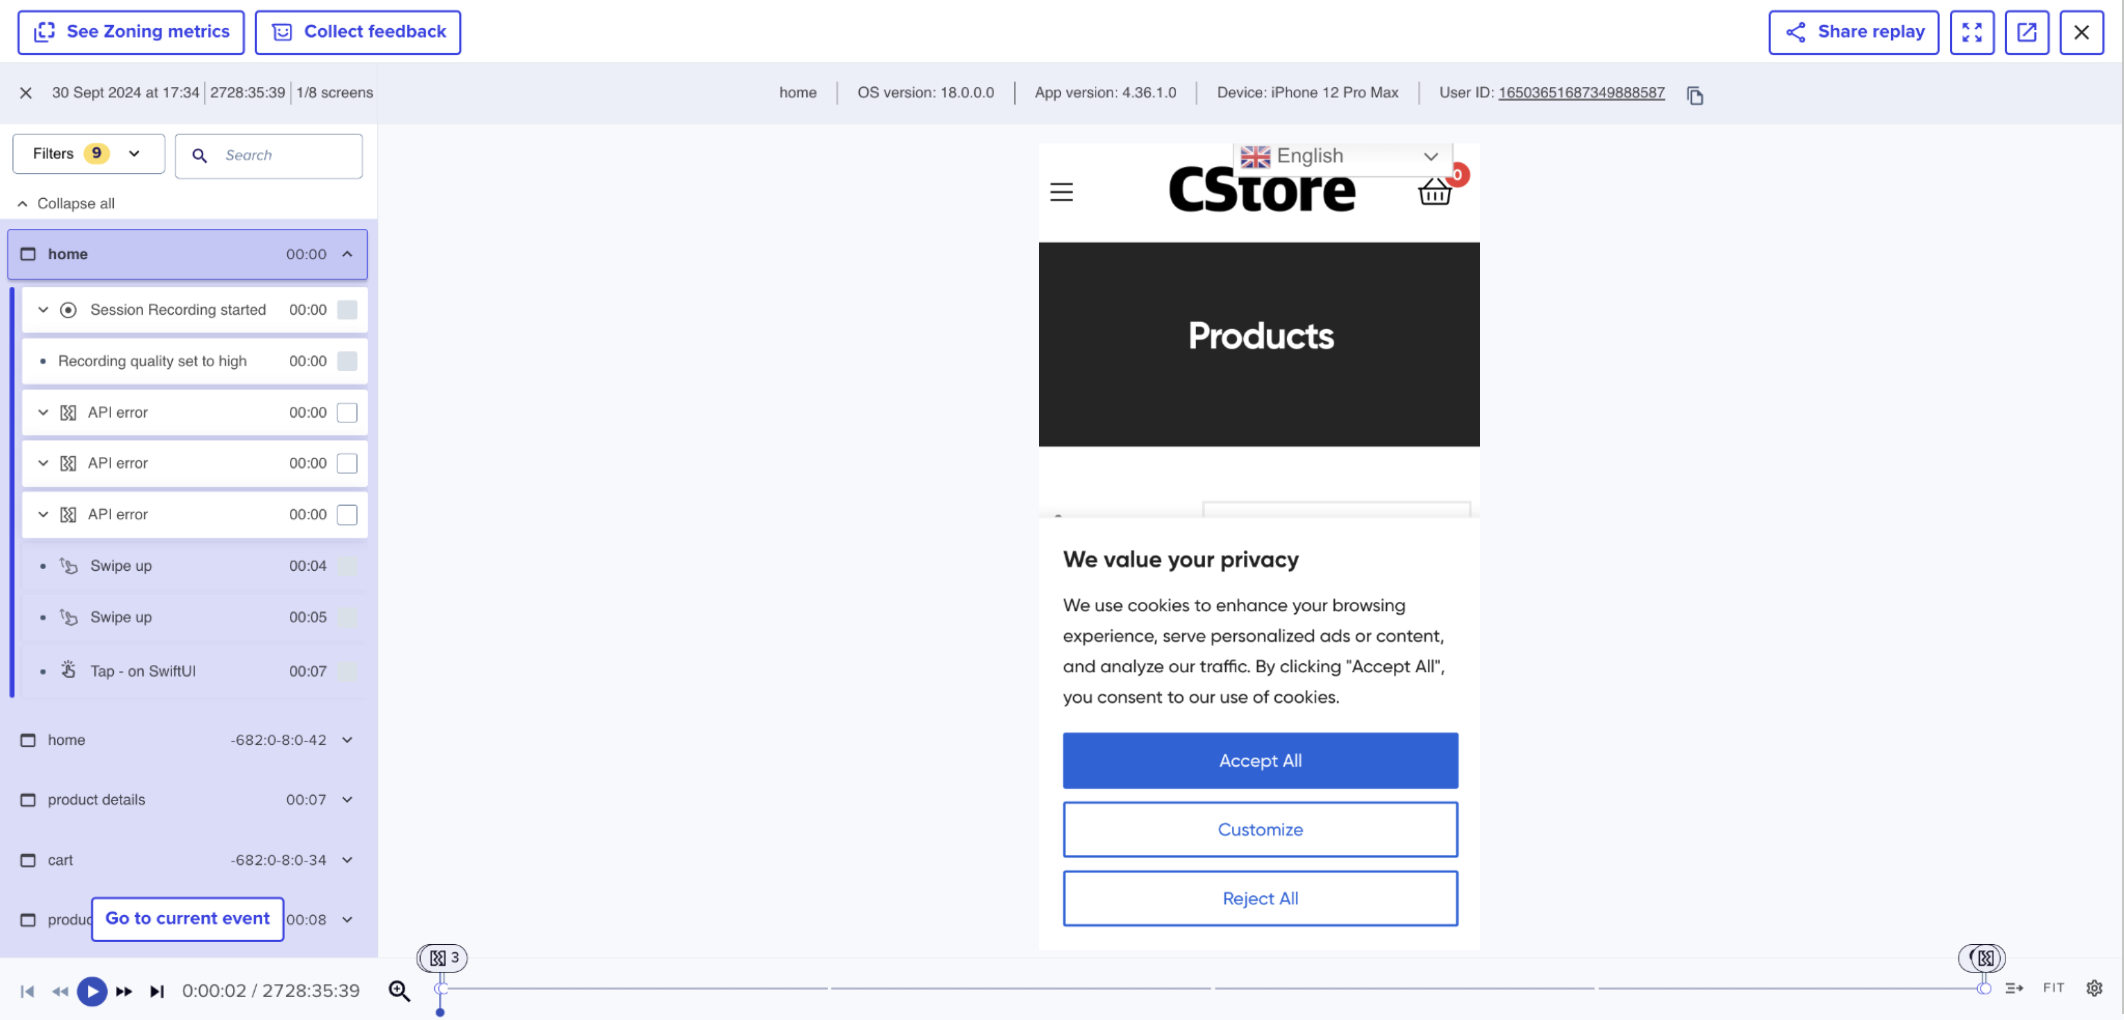Image resolution: width=2124 pixels, height=1020 pixels.
Task: Click the Collect feedback button
Action: (358, 32)
